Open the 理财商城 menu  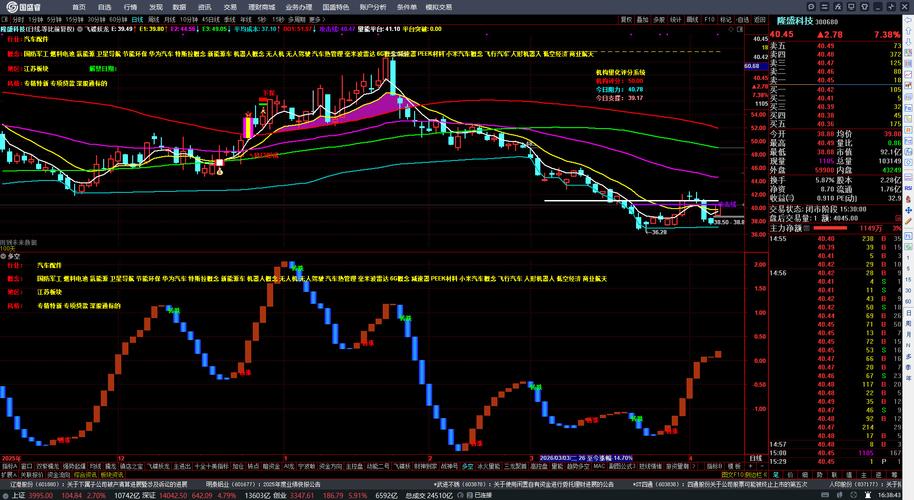(261, 7)
